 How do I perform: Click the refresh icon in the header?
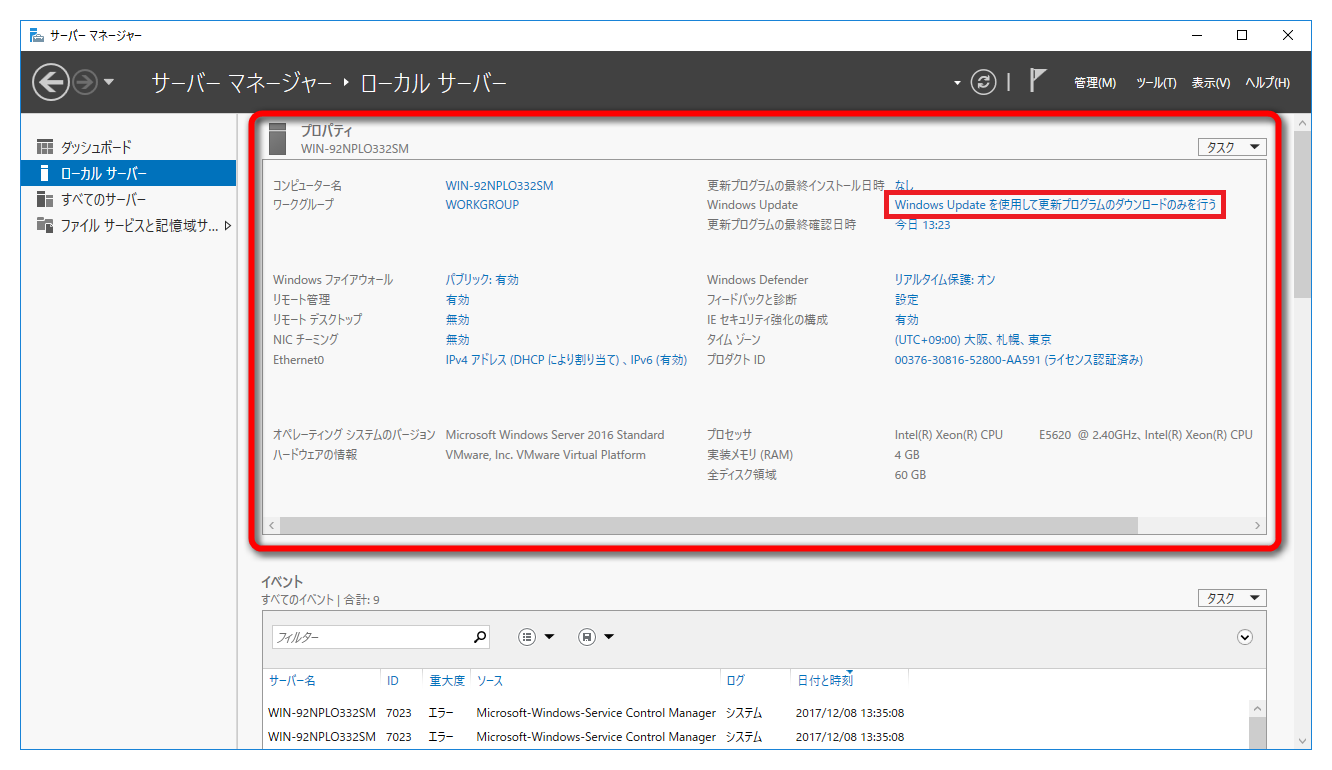pyautogui.click(x=984, y=82)
